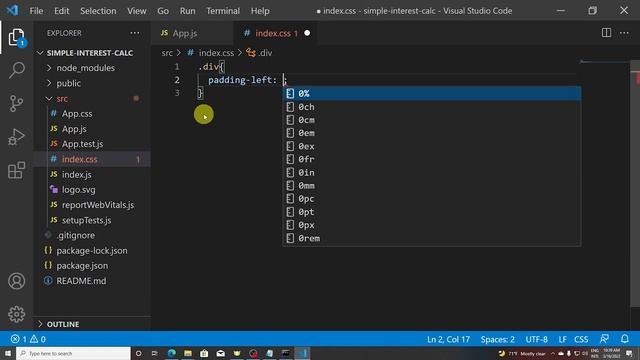The height and width of the screenshot is (360, 640).
Task: Open Explorer views and more actions ellipsis
Action: pos(135,33)
